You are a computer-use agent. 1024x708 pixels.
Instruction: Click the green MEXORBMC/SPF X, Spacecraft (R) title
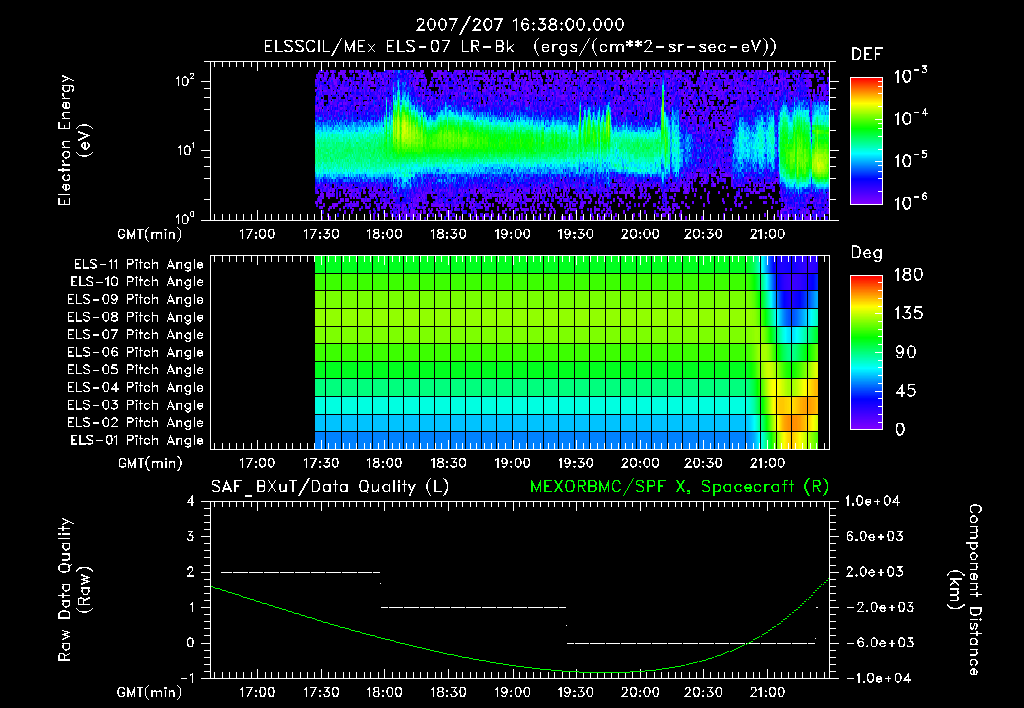[679, 487]
